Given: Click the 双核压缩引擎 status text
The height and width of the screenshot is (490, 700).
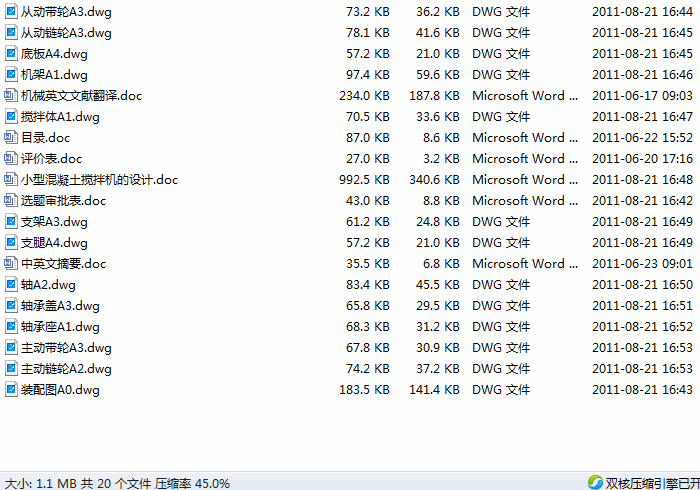Looking at the screenshot, I should click(x=653, y=483).
